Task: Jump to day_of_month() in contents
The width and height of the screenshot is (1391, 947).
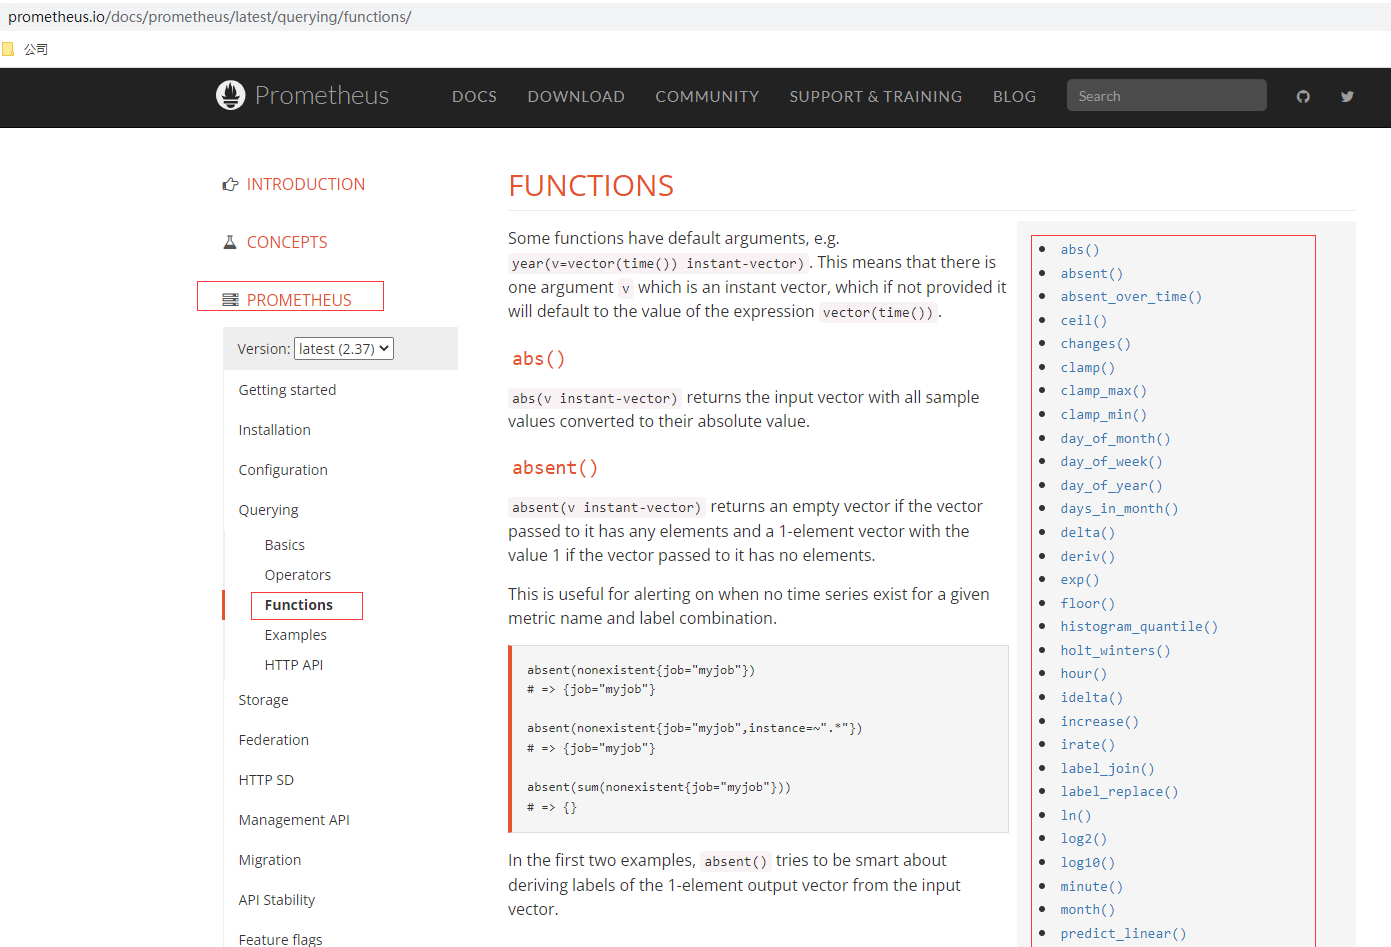Action: point(1116,439)
